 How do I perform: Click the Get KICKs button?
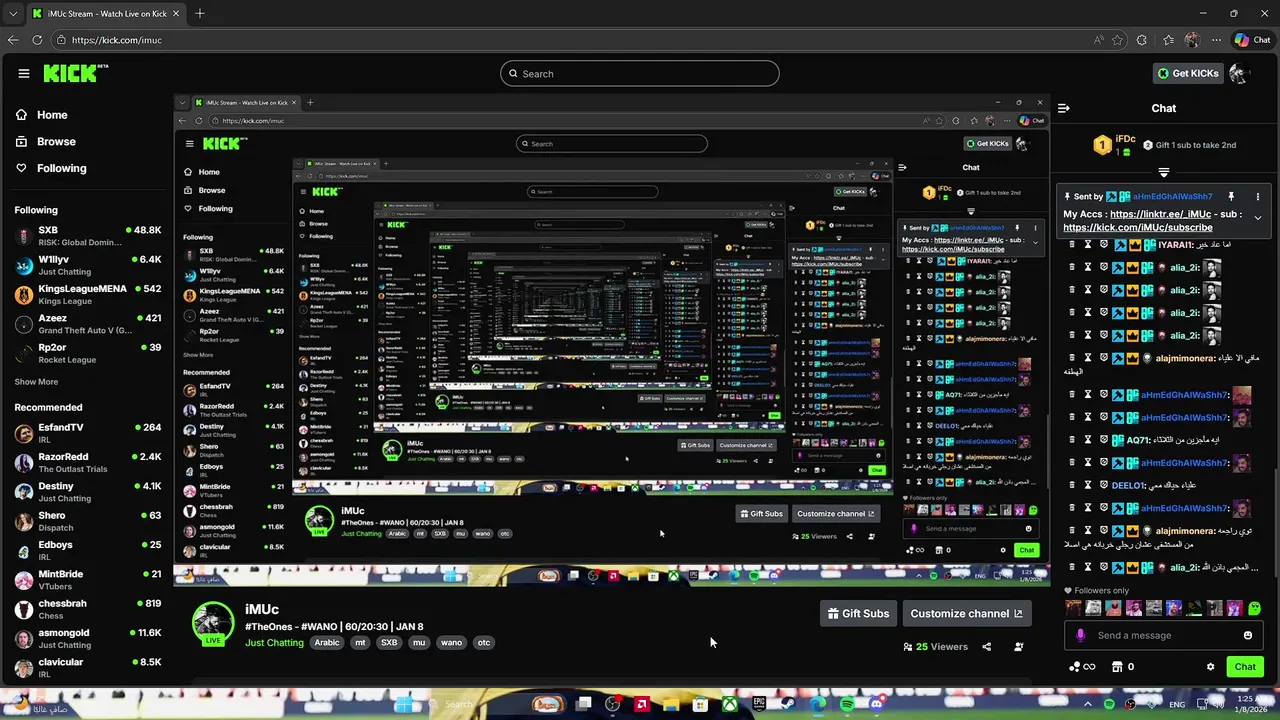point(1188,73)
